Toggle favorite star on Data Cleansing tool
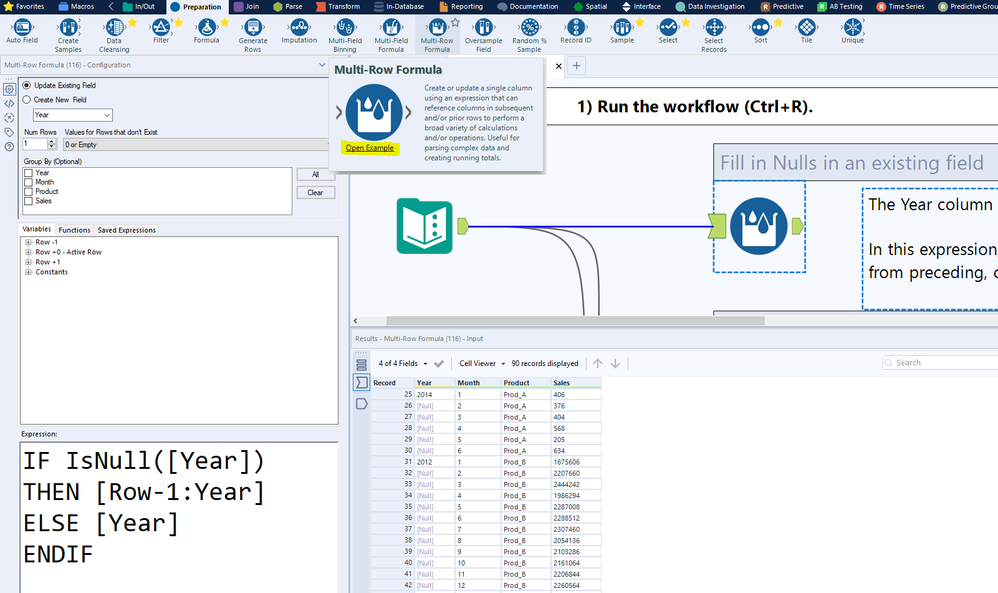 pos(132,22)
